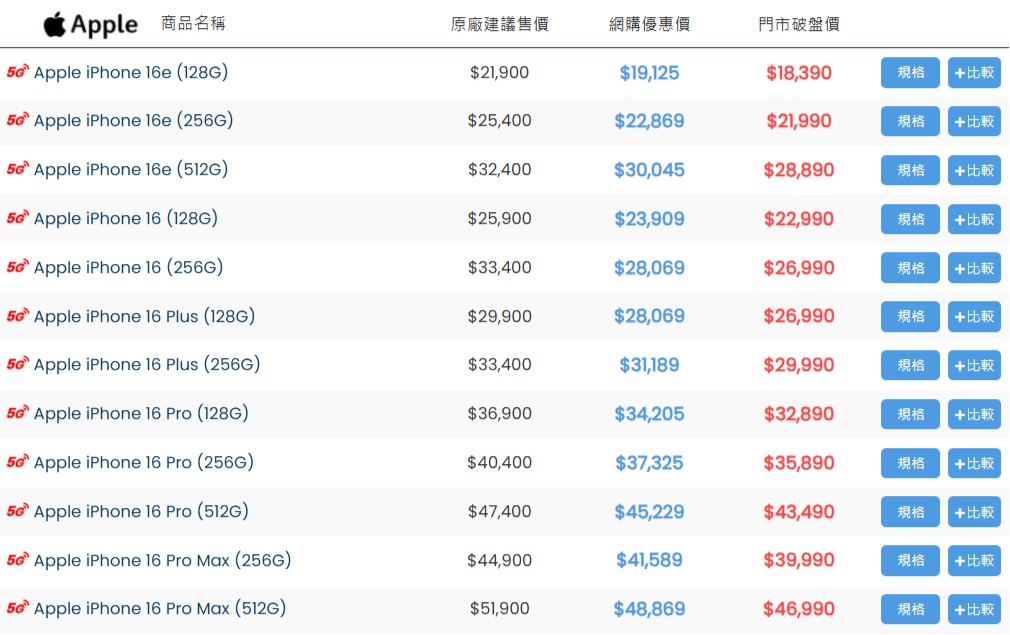Click 5G icon beside iPhone 16e (128G)
The width and height of the screenshot is (1010, 635).
(18, 72)
